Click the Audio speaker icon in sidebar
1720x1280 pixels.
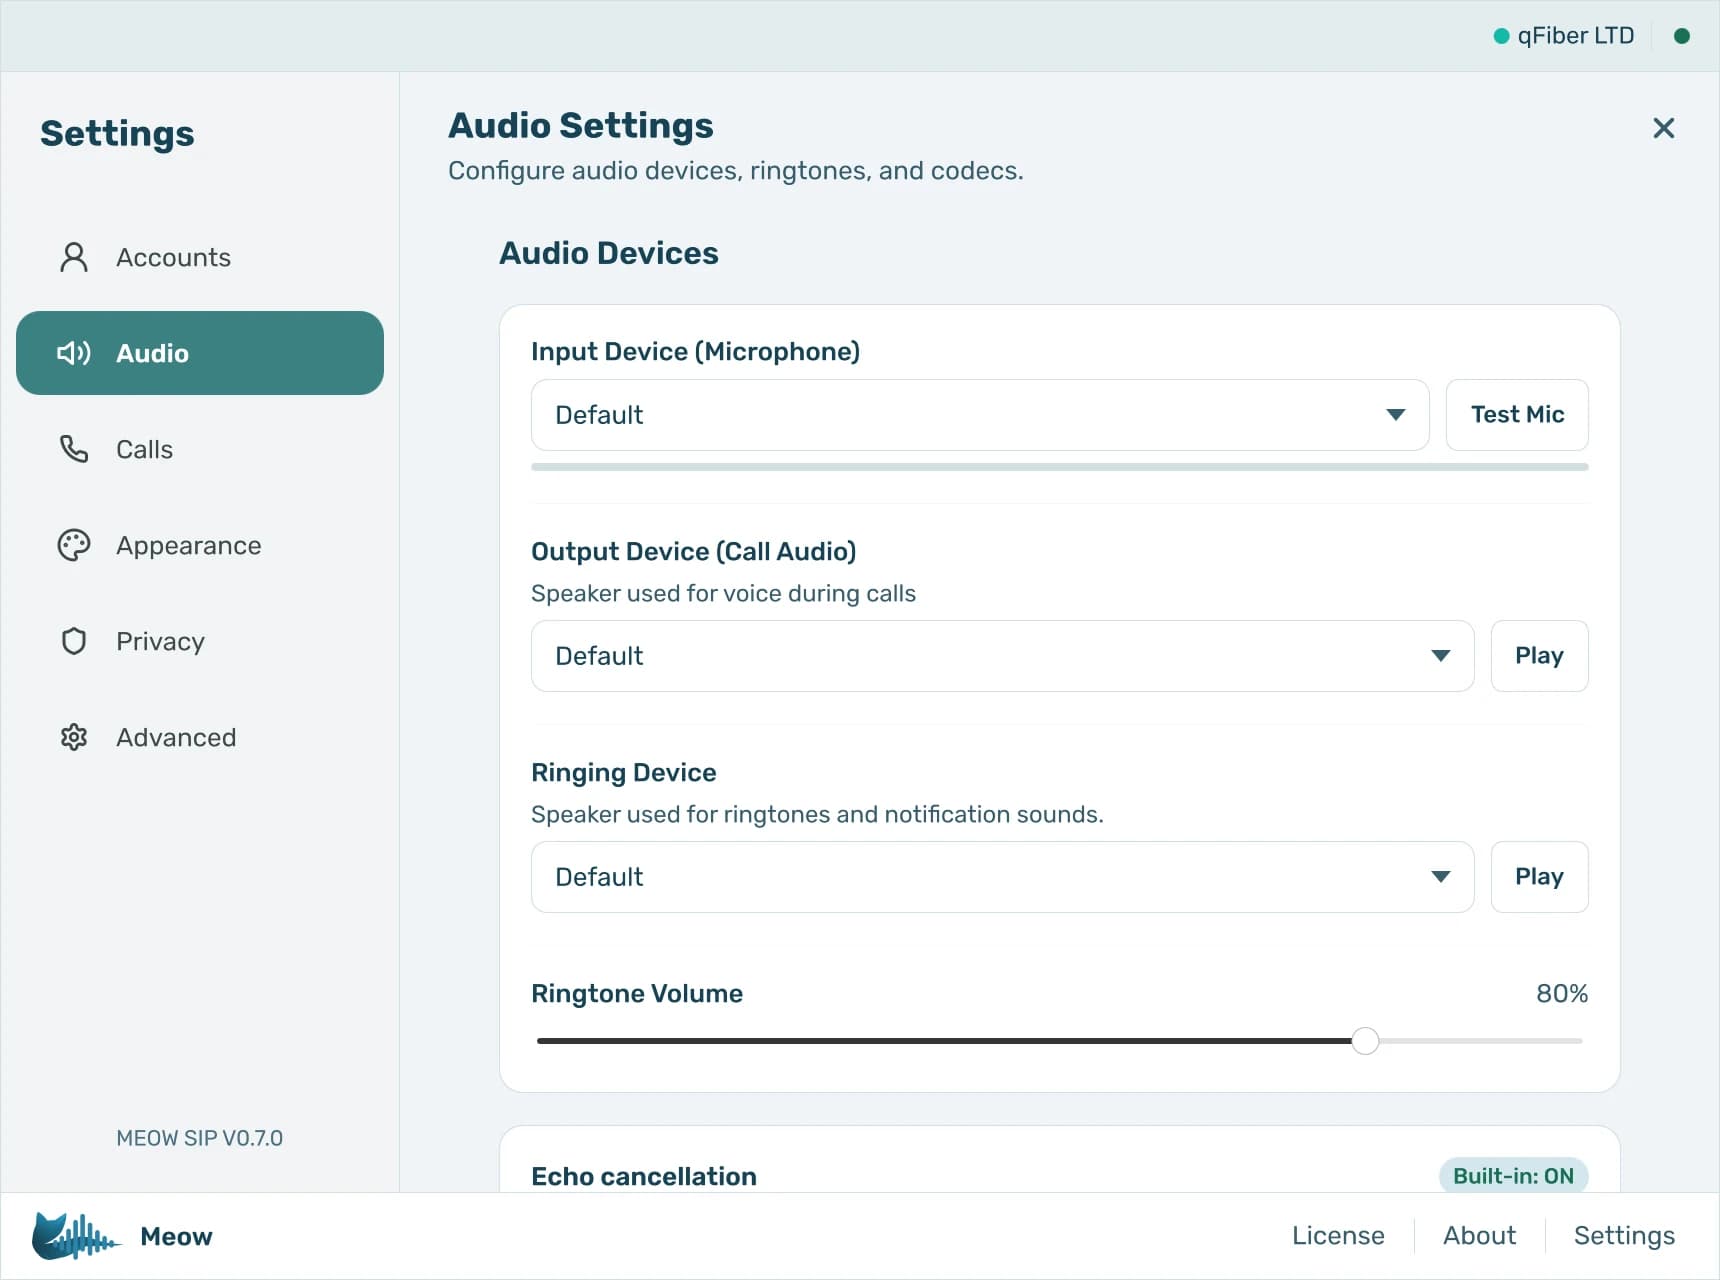click(x=74, y=353)
